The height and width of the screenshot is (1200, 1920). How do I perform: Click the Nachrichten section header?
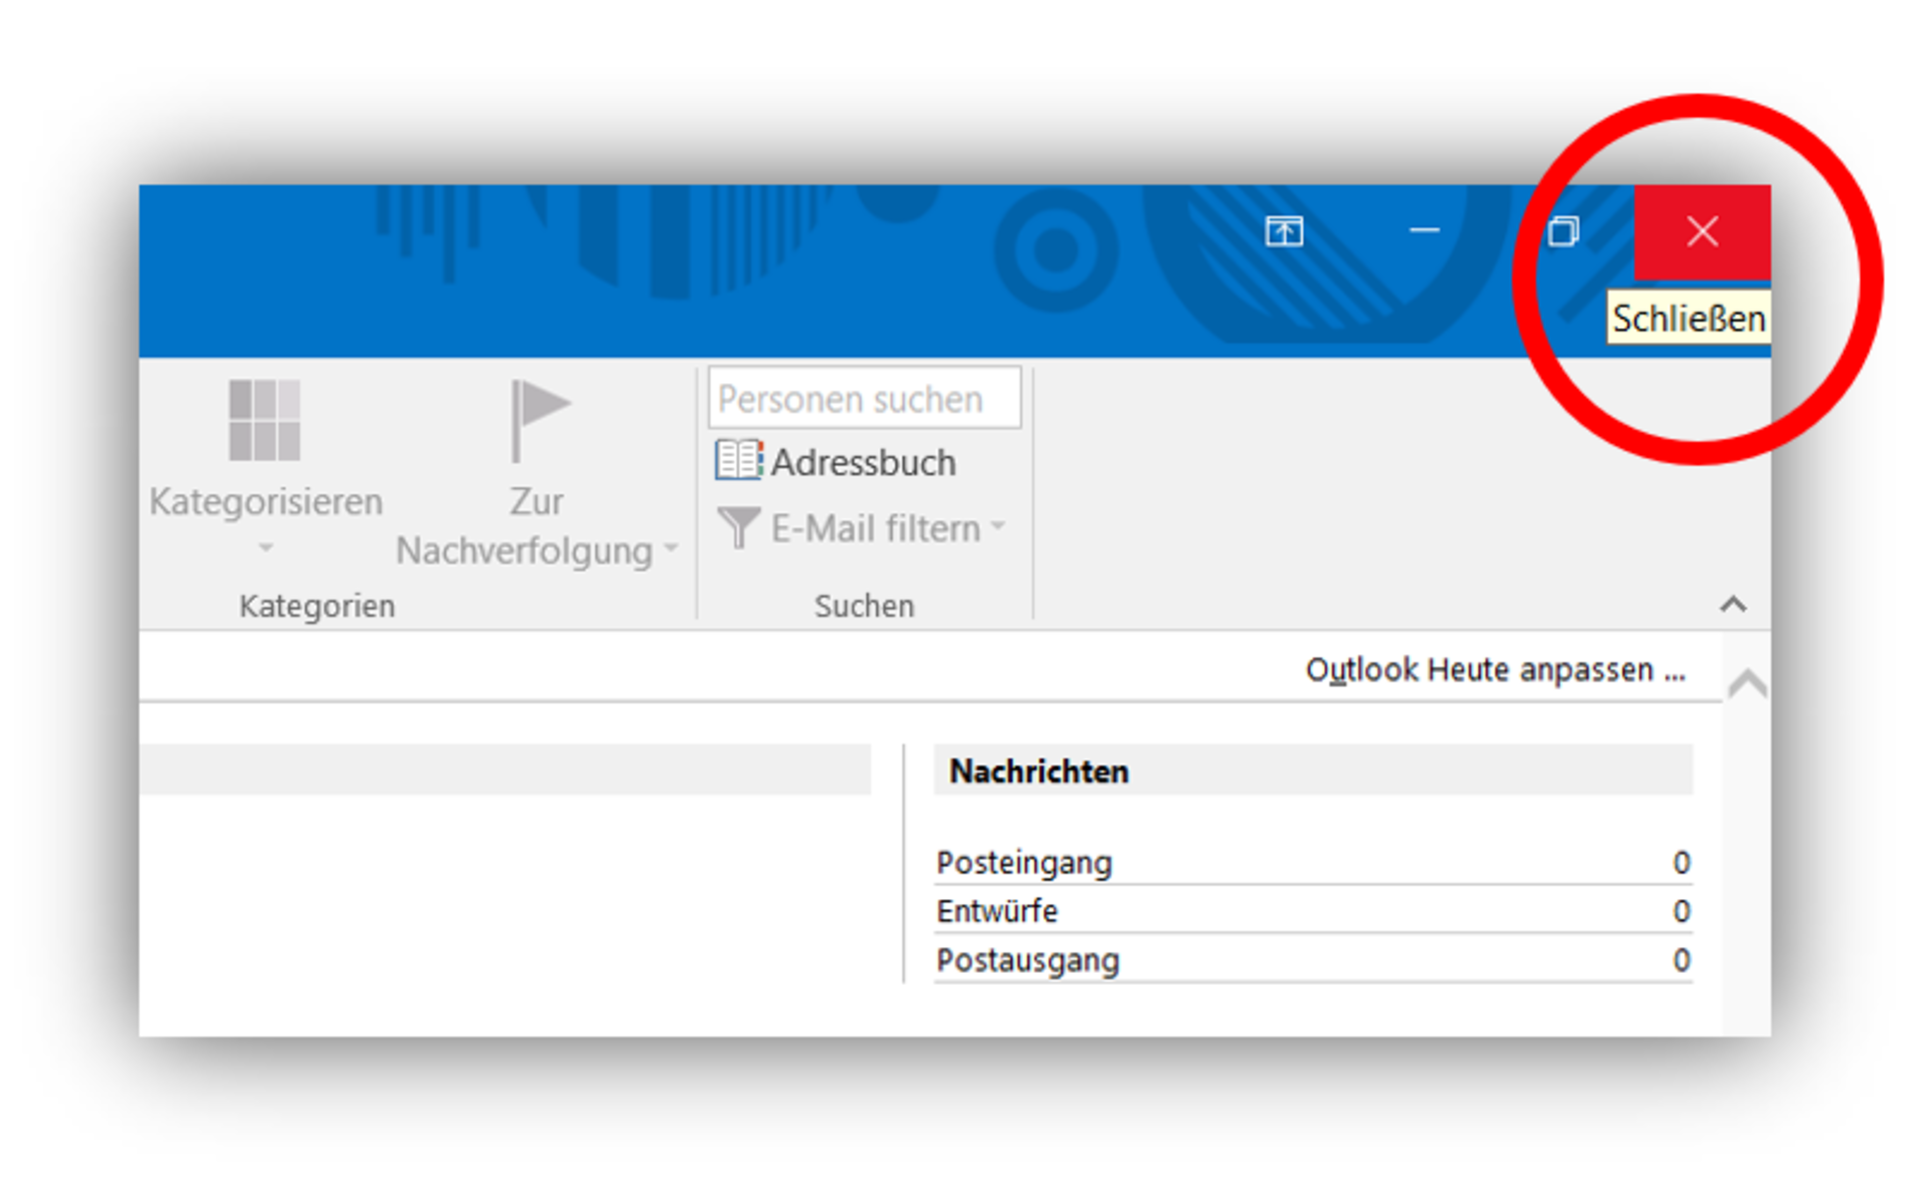point(1039,771)
